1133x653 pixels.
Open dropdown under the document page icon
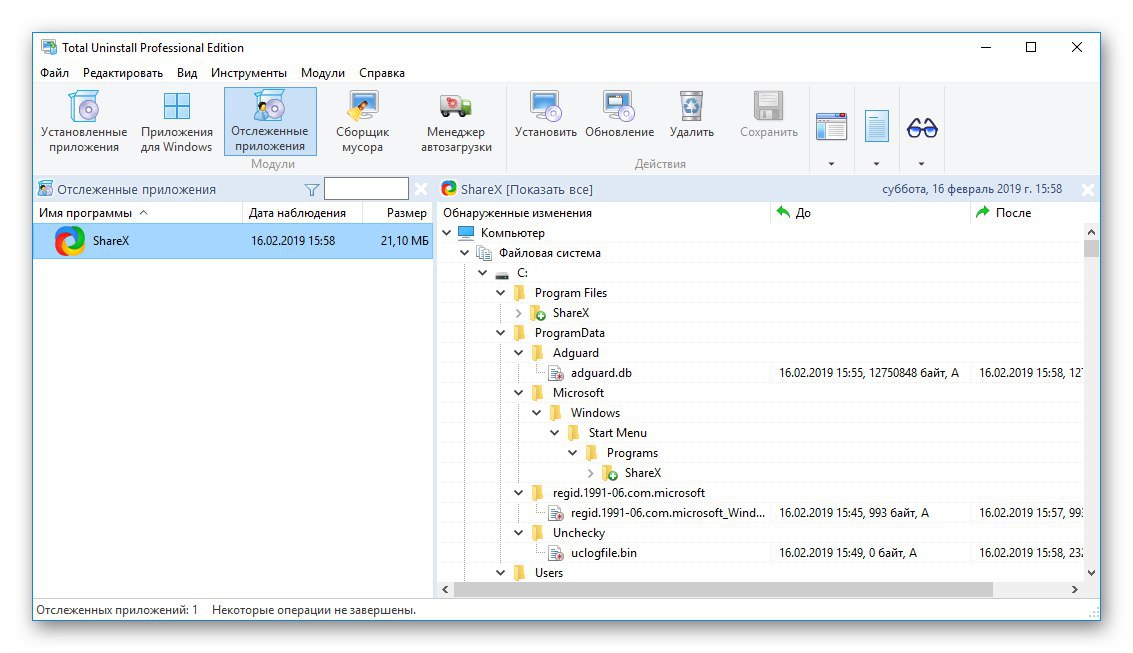[x=876, y=164]
